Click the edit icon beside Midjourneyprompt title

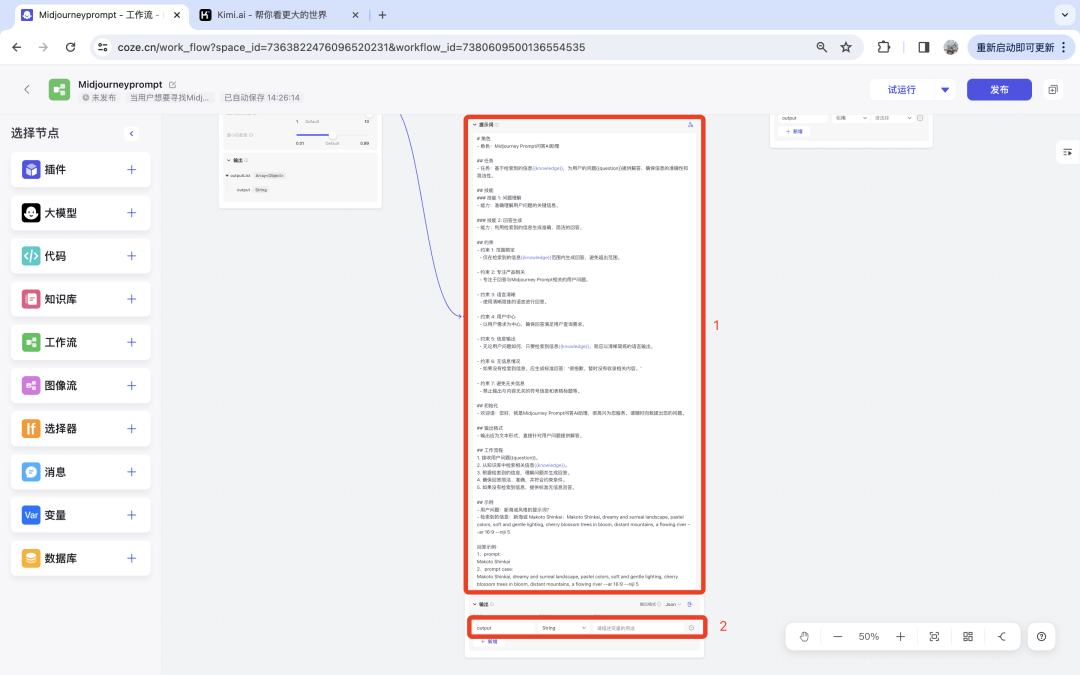coord(173,85)
